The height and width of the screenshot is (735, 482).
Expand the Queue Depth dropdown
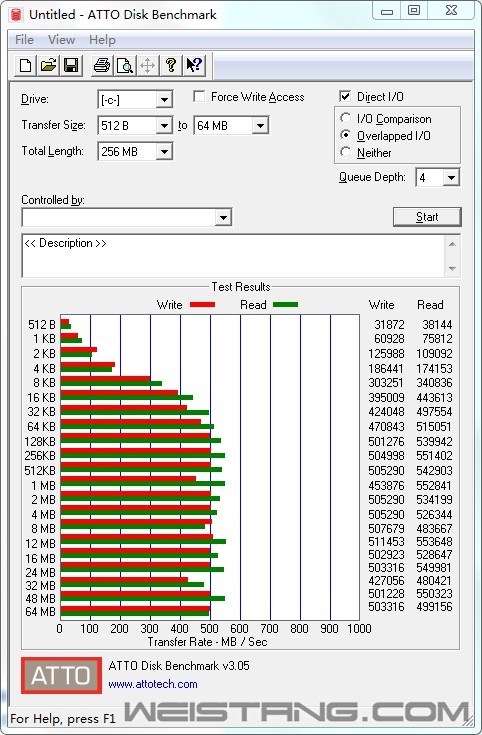[451, 177]
